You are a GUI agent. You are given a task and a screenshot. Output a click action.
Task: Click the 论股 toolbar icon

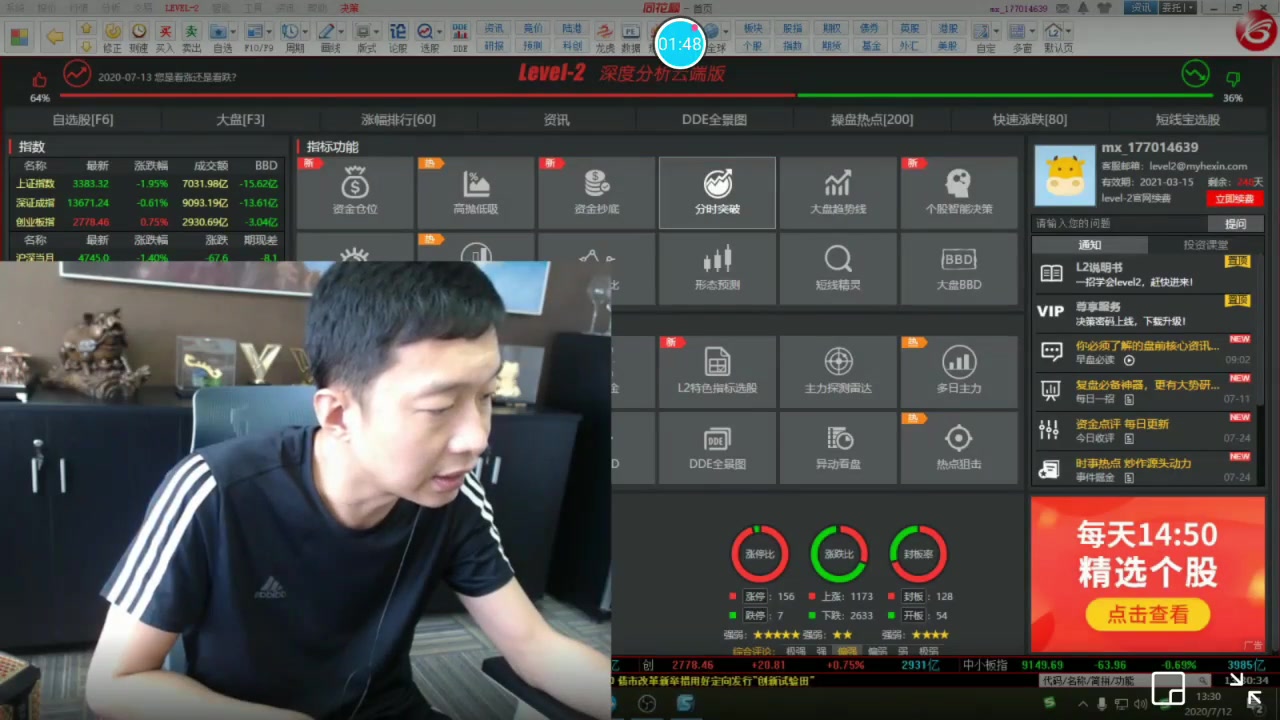(x=398, y=38)
